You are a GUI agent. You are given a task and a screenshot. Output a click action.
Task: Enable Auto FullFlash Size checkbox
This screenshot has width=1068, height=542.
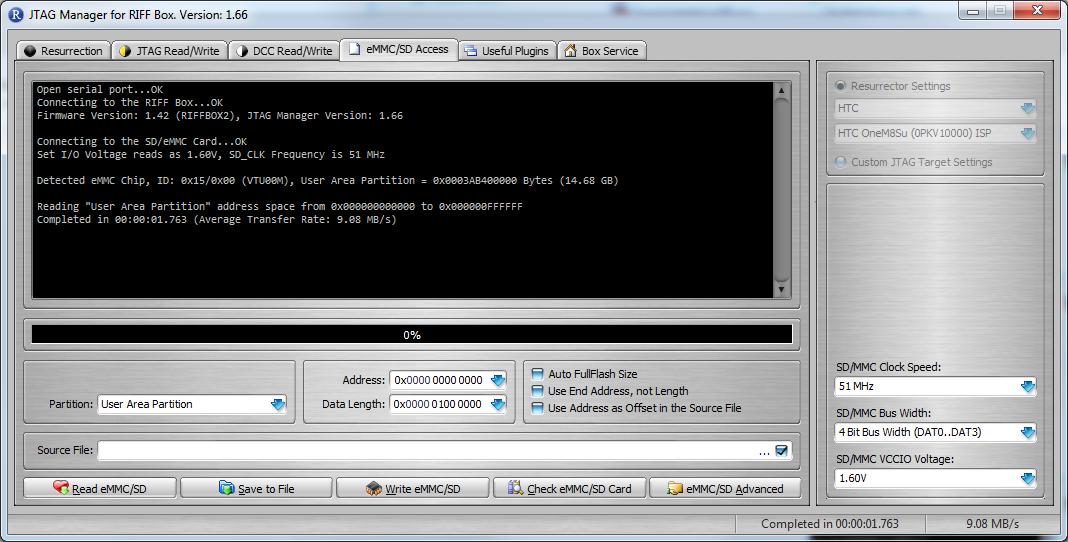tap(538, 374)
